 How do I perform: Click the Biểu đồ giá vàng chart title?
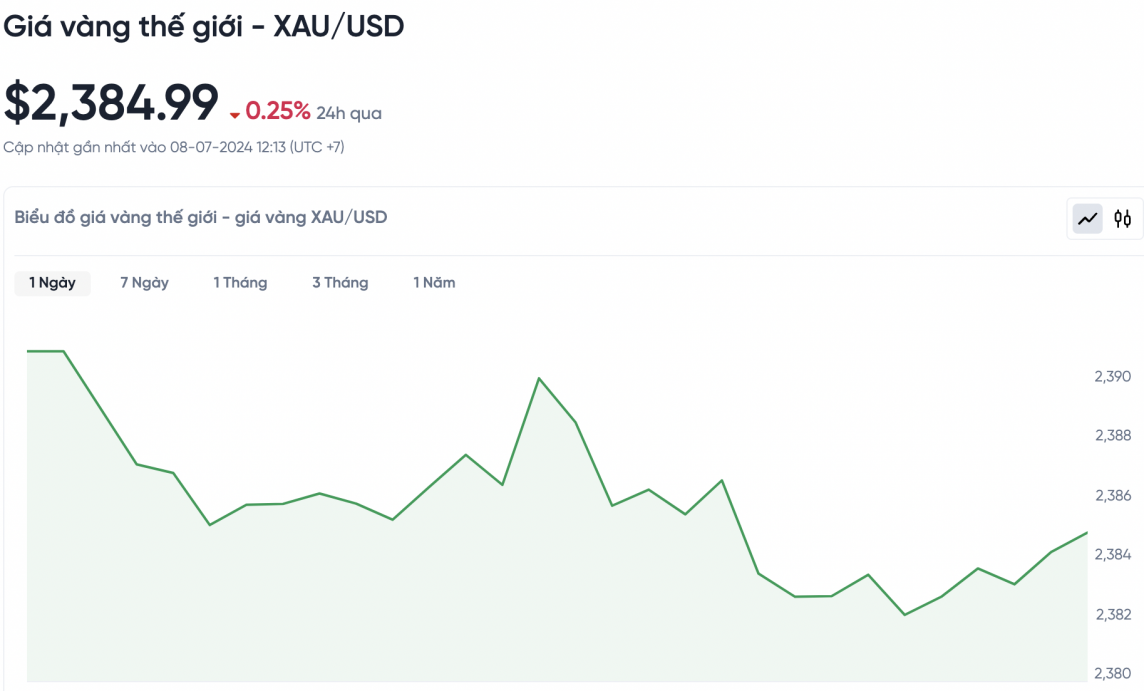tap(200, 217)
